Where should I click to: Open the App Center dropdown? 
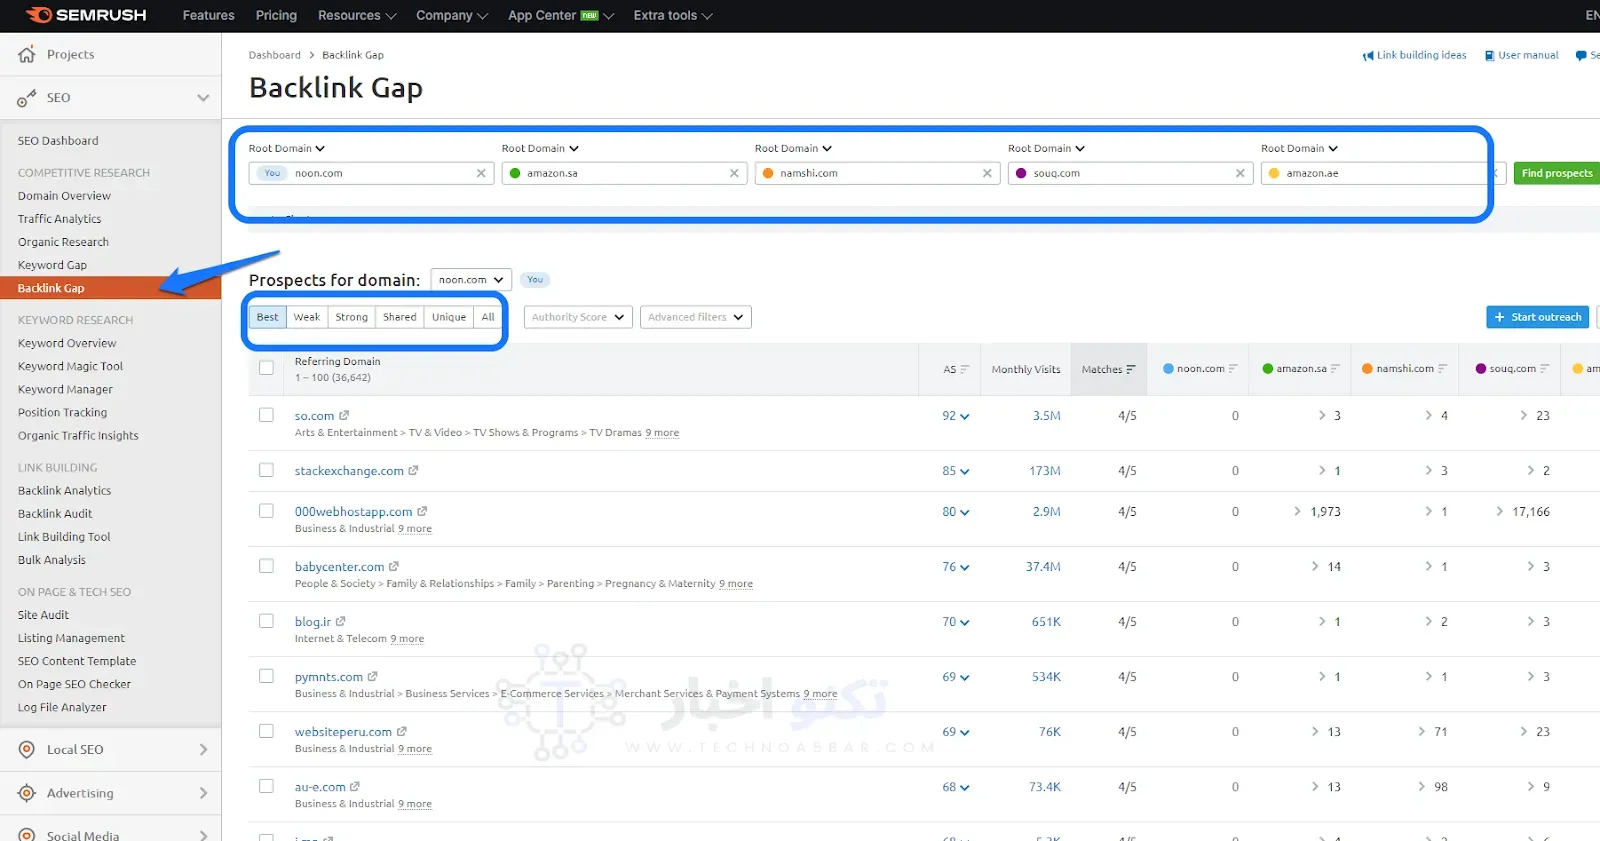561,15
